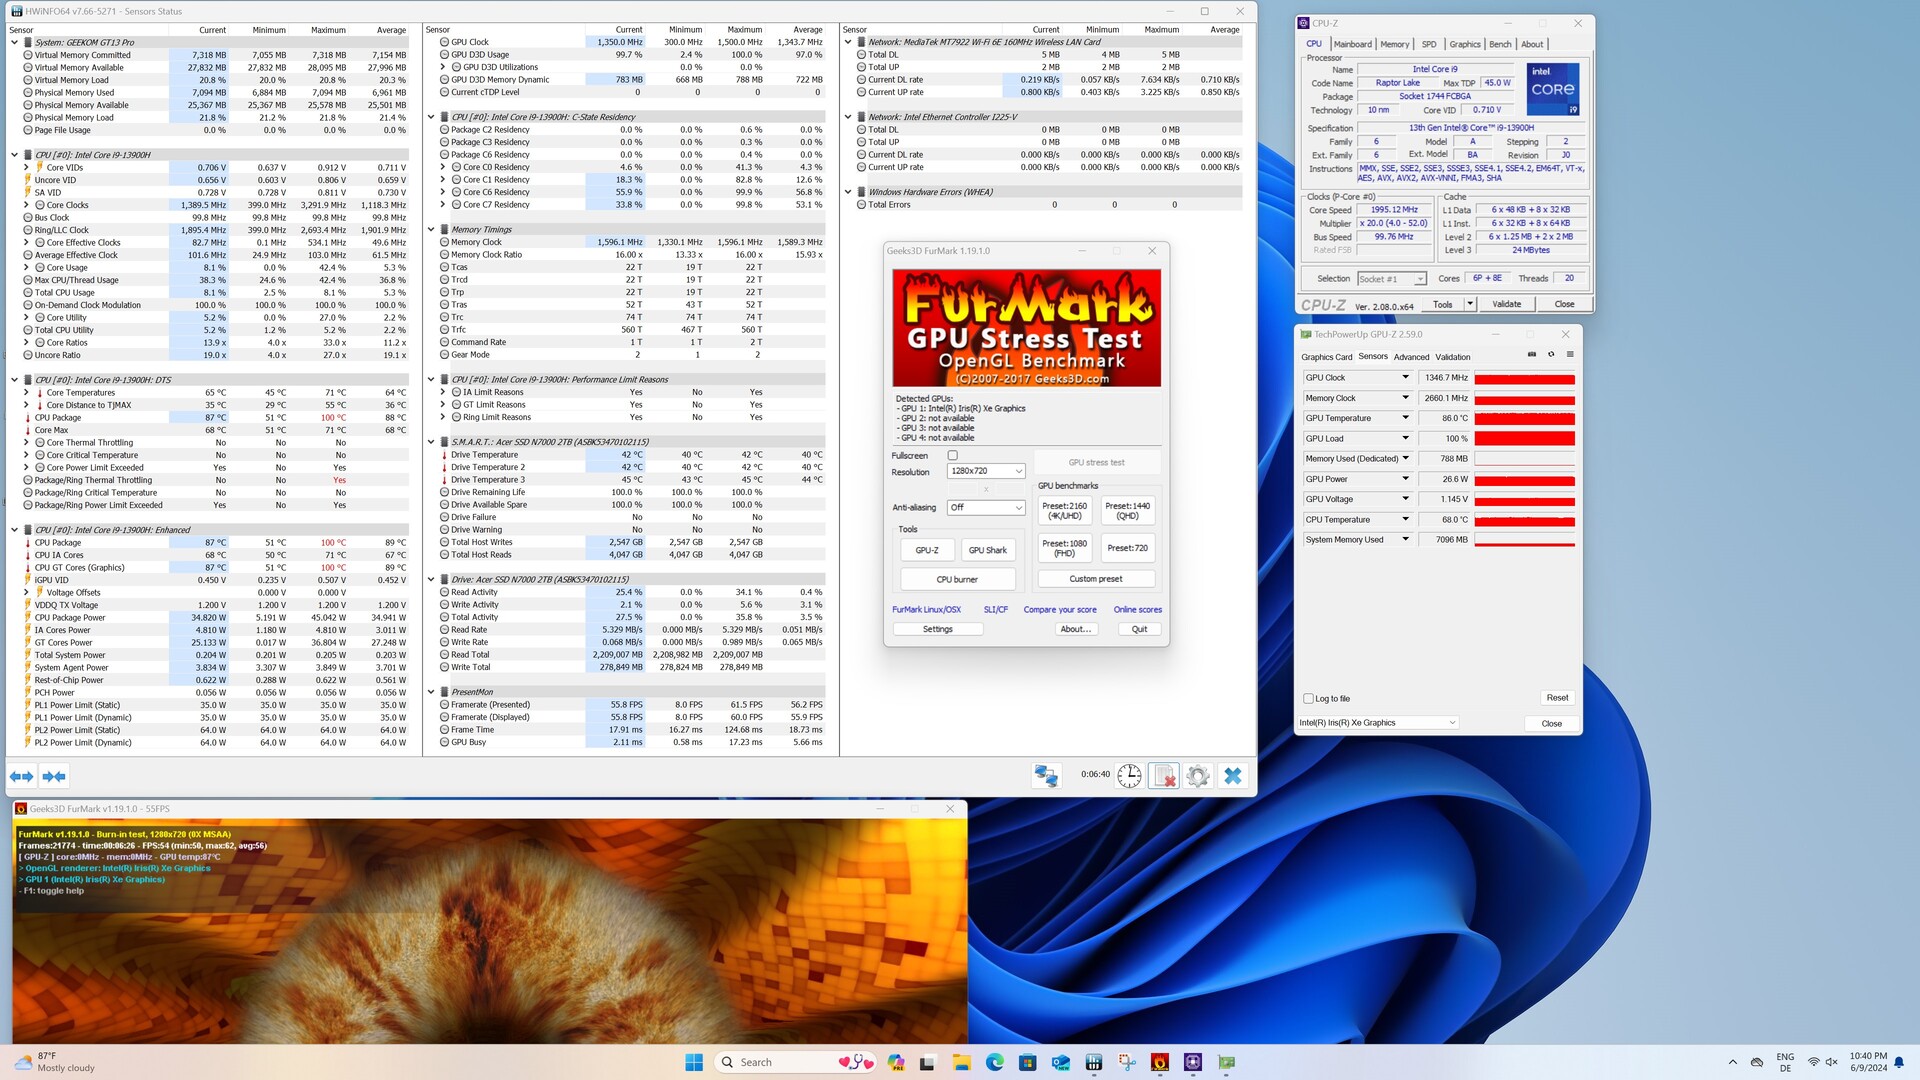The width and height of the screenshot is (1920, 1080).
Task: Click FurMark GPU stress test button
Action: tap(1096, 462)
